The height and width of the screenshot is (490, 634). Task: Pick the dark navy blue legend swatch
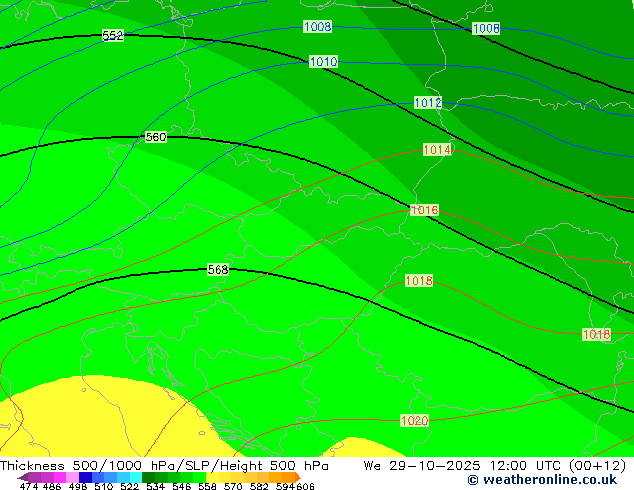85,477
